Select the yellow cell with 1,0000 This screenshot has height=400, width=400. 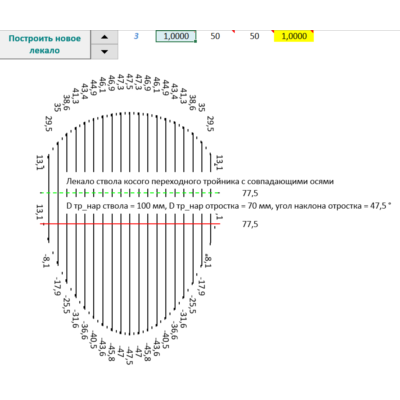click(294, 36)
